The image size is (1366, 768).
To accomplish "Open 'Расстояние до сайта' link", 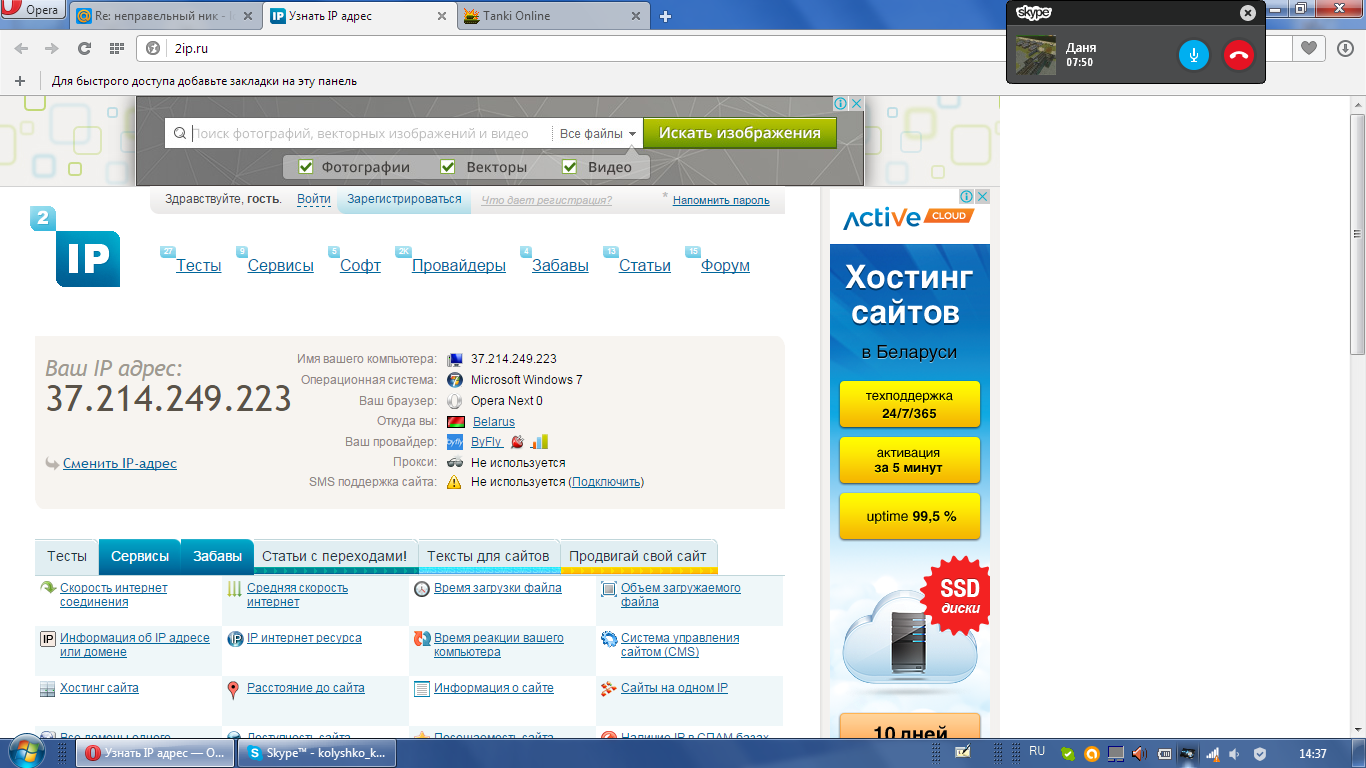I will pyautogui.click(x=306, y=688).
